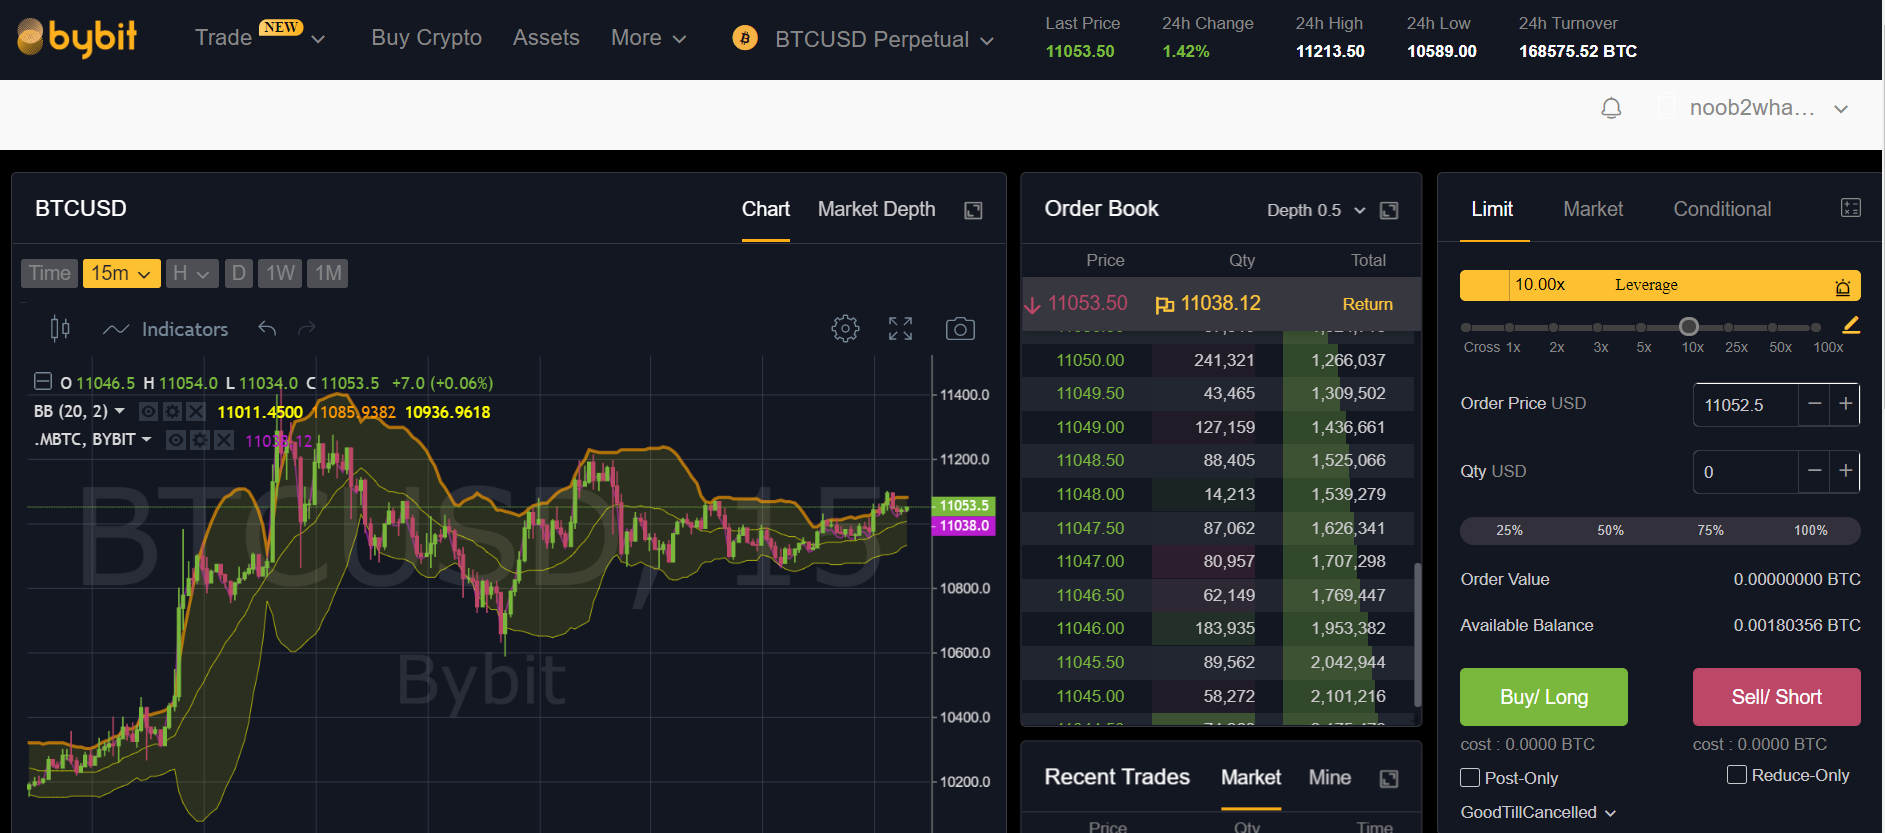This screenshot has height=833, width=1885.
Task: Open GoodTillCancelled time-in-force dropdown
Action: click(x=1538, y=812)
